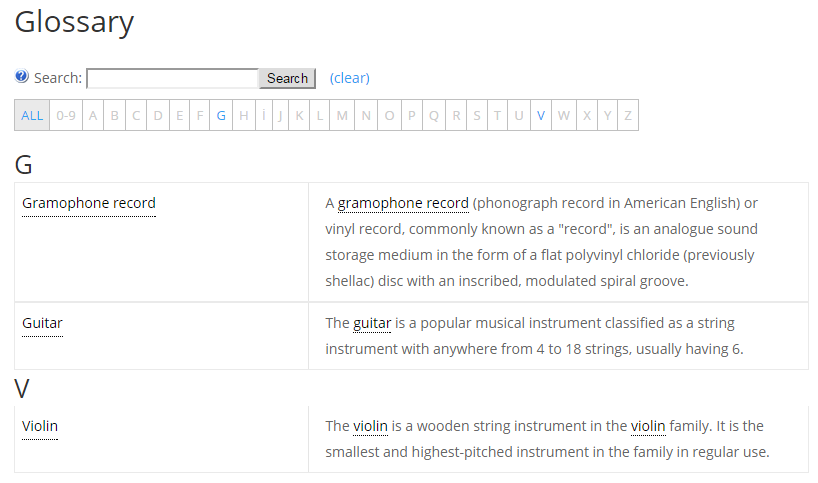Image resolution: width=818 pixels, height=483 pixels.
Task: Open the Guitar glossary term
Action: [42, 323]
